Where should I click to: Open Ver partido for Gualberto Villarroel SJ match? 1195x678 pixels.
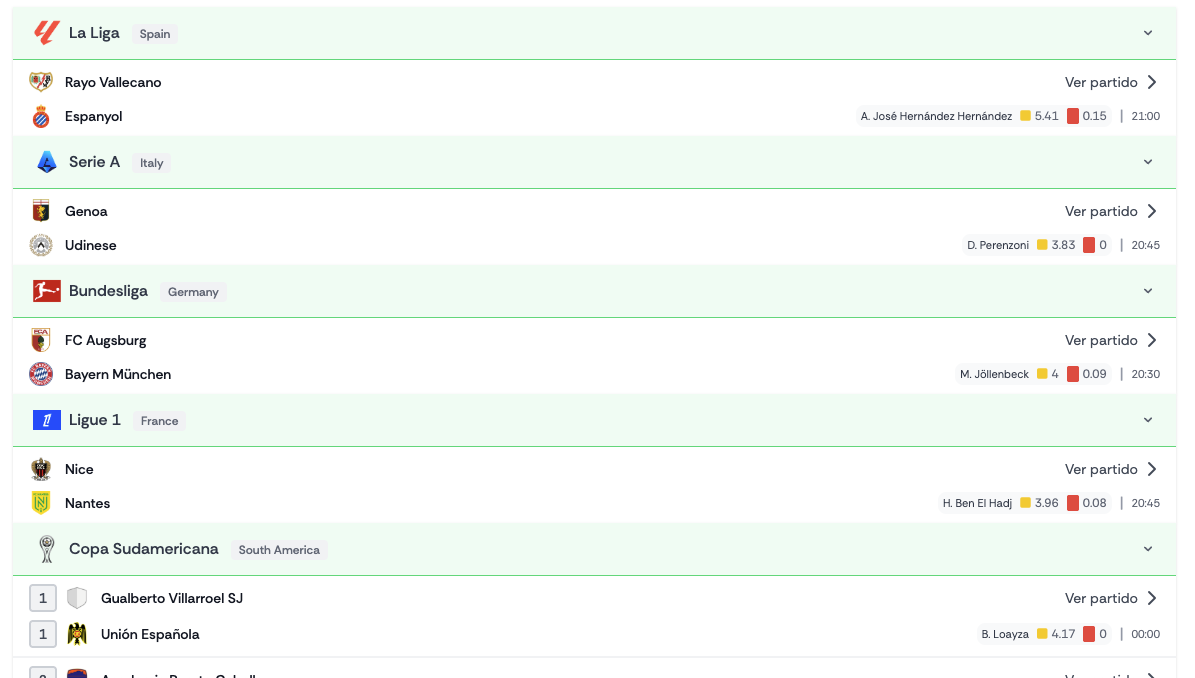(x=1111, y=598)
